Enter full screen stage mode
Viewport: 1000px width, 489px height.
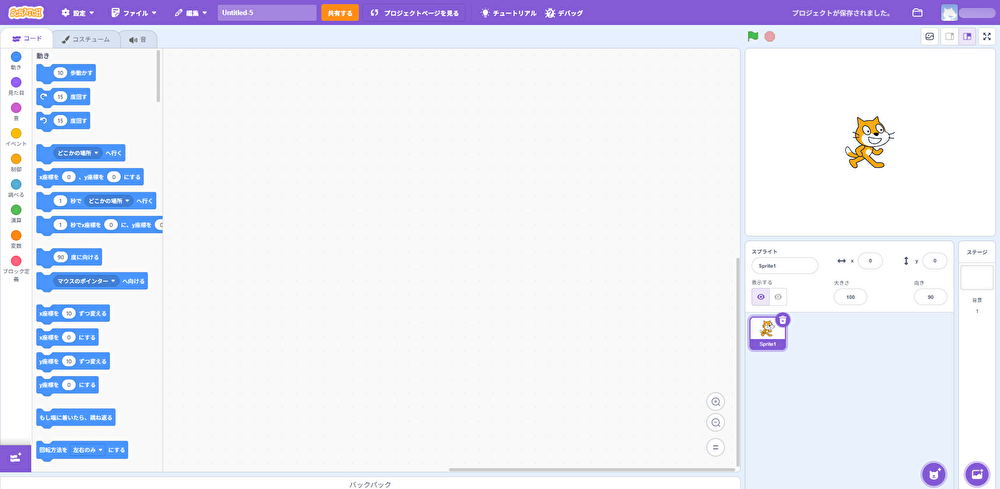tap(987, 37)
